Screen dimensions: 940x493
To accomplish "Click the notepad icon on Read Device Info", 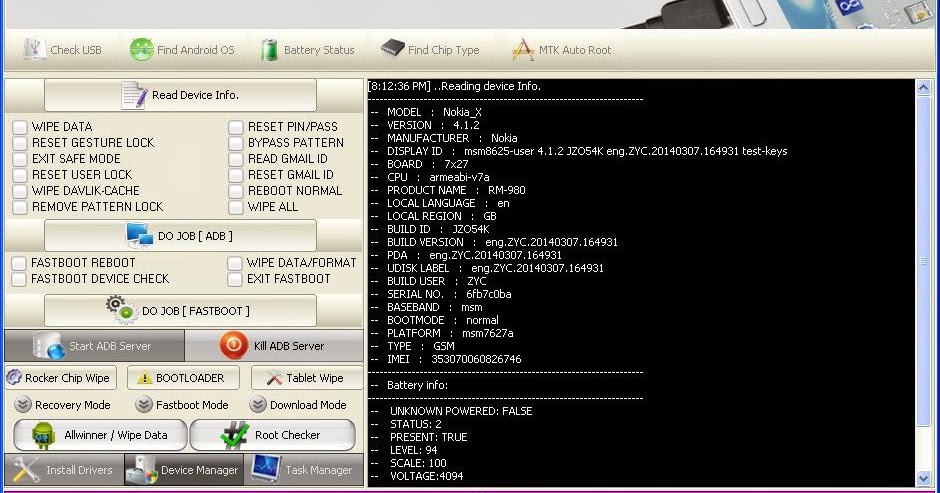I will click(x=134, y=95).
